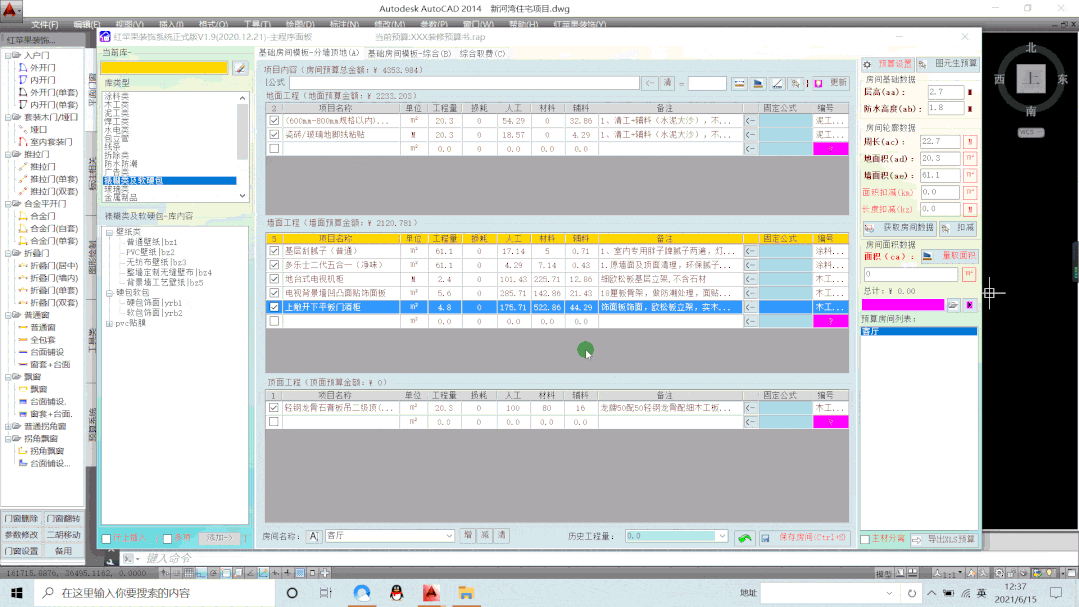This screenshot has width=1079, height=607.
Task: Collapse the 壁纸类 tree node
Action: click(x=109, y=233)
